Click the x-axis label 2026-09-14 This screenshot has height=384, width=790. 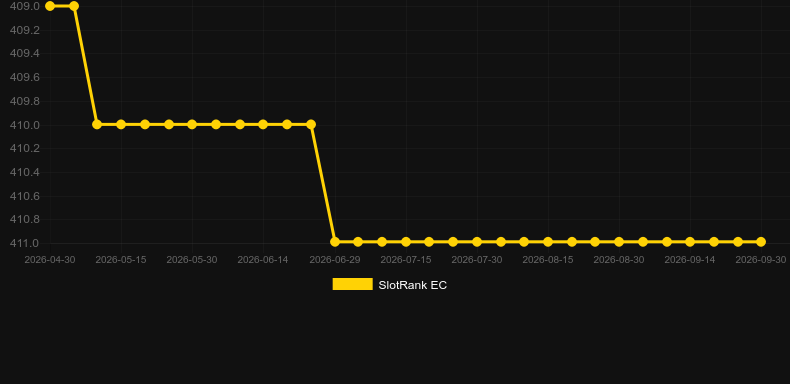point(690,260)
